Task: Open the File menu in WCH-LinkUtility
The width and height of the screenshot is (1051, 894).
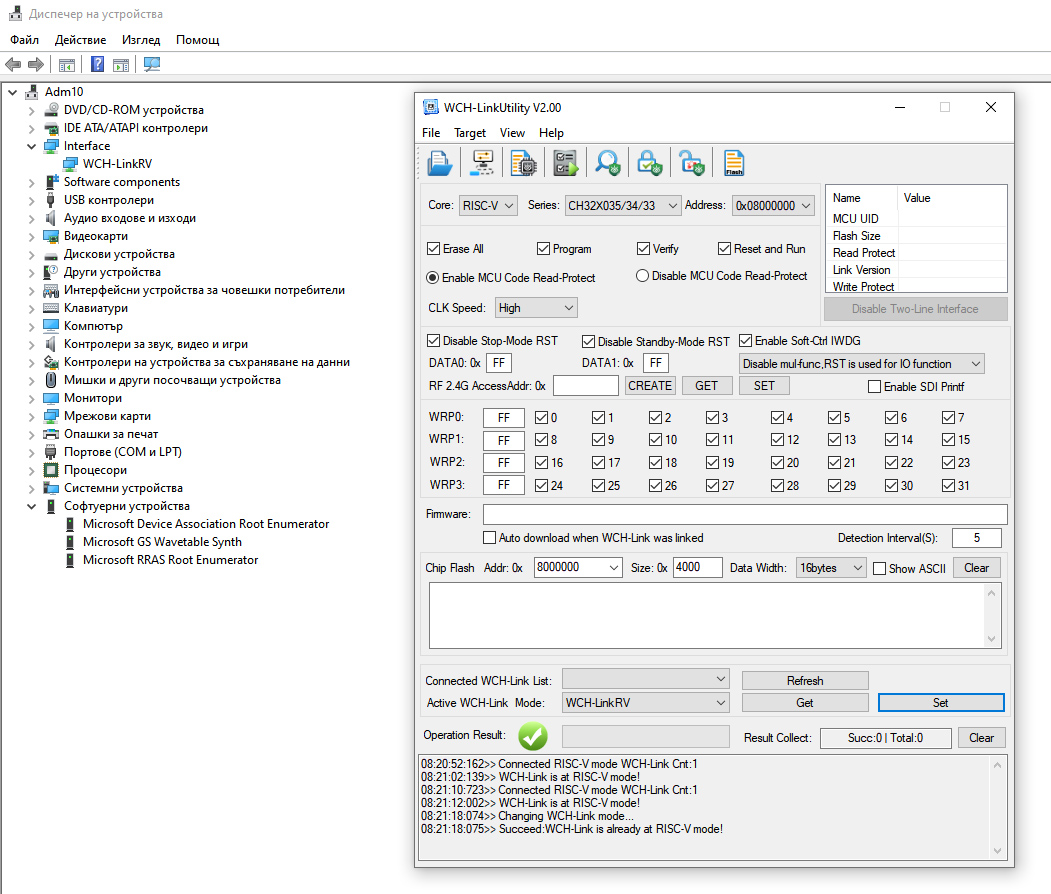Action: tap(431, 133)
